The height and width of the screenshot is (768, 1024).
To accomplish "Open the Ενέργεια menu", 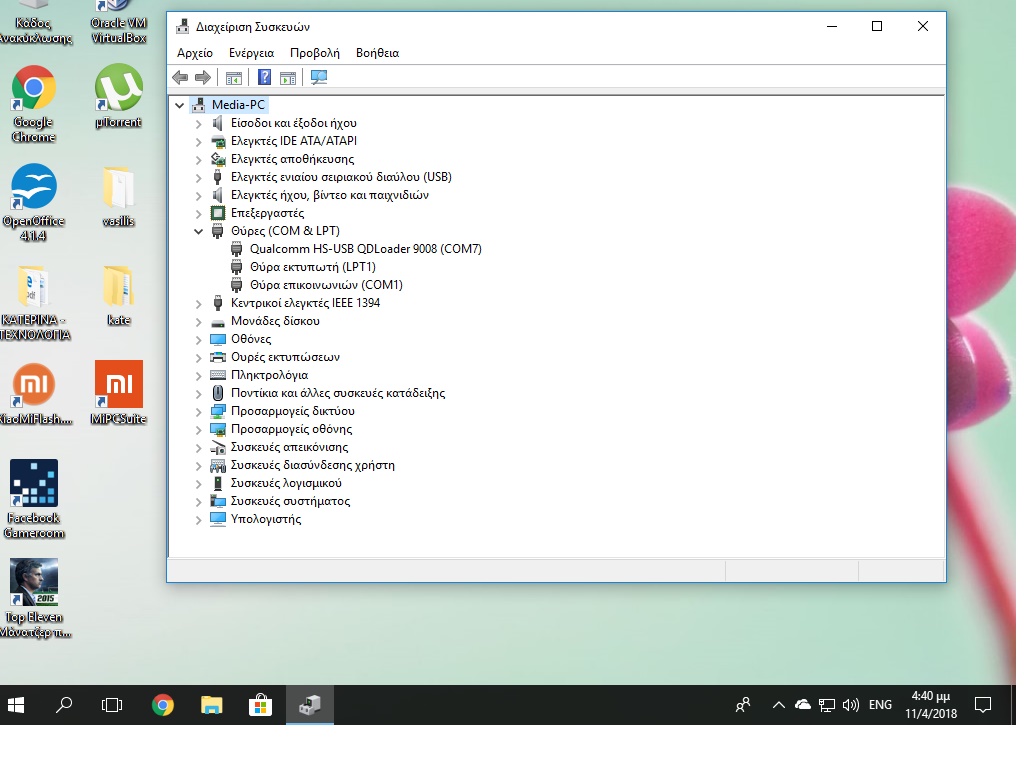I will [251, 53].
